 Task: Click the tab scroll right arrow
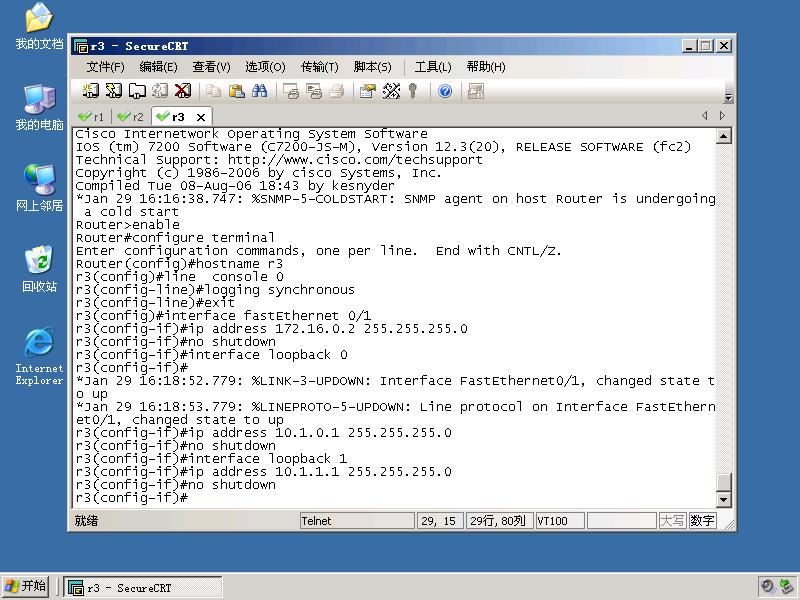click(722, 116)
